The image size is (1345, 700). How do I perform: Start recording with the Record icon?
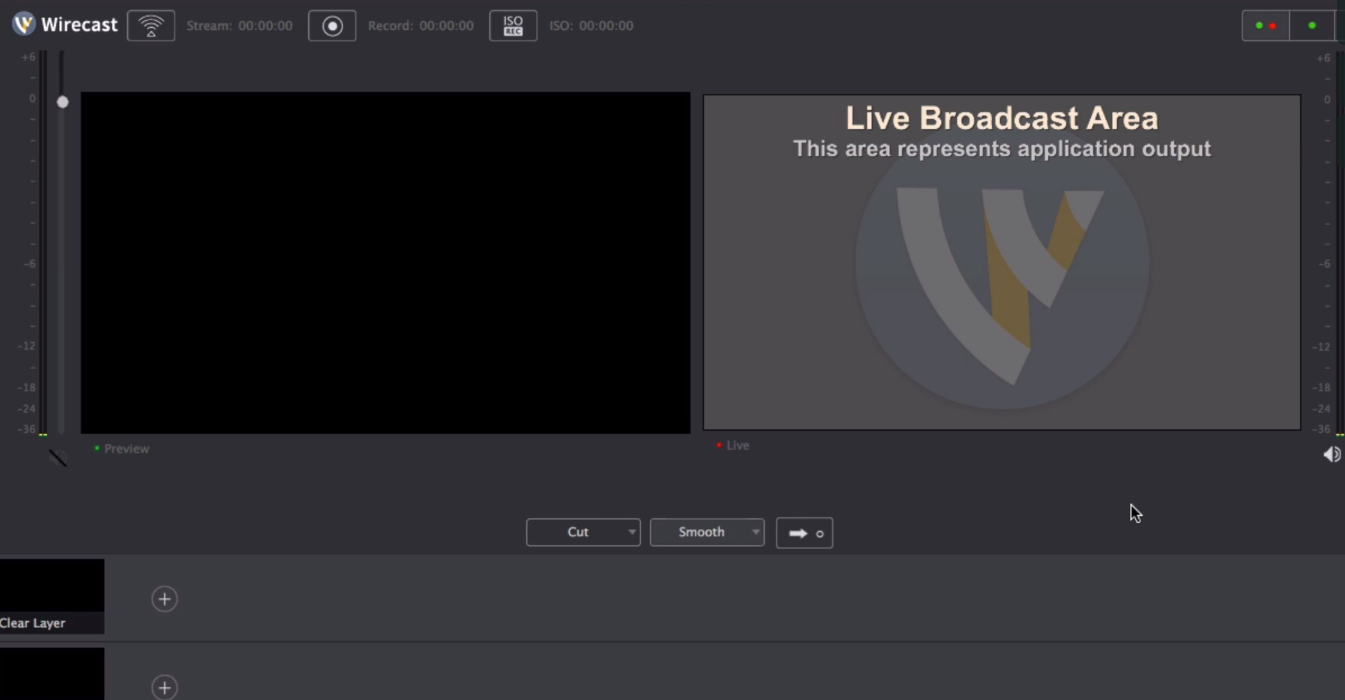tap(331, 25)
